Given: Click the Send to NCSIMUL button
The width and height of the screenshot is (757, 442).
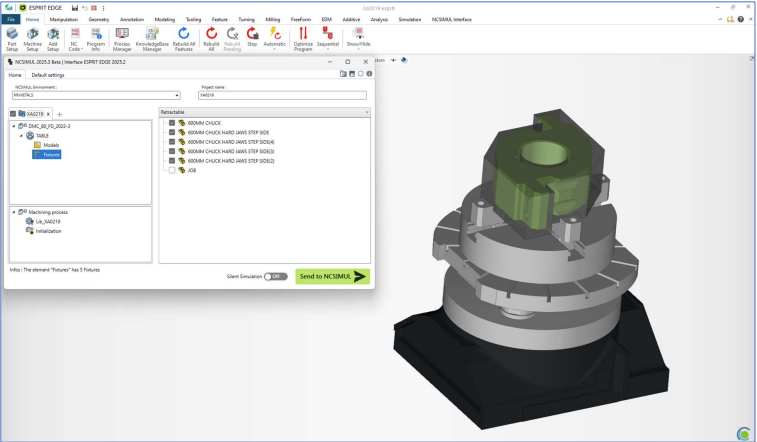Looking at the screenshot, I should click(x=333, y=276).
